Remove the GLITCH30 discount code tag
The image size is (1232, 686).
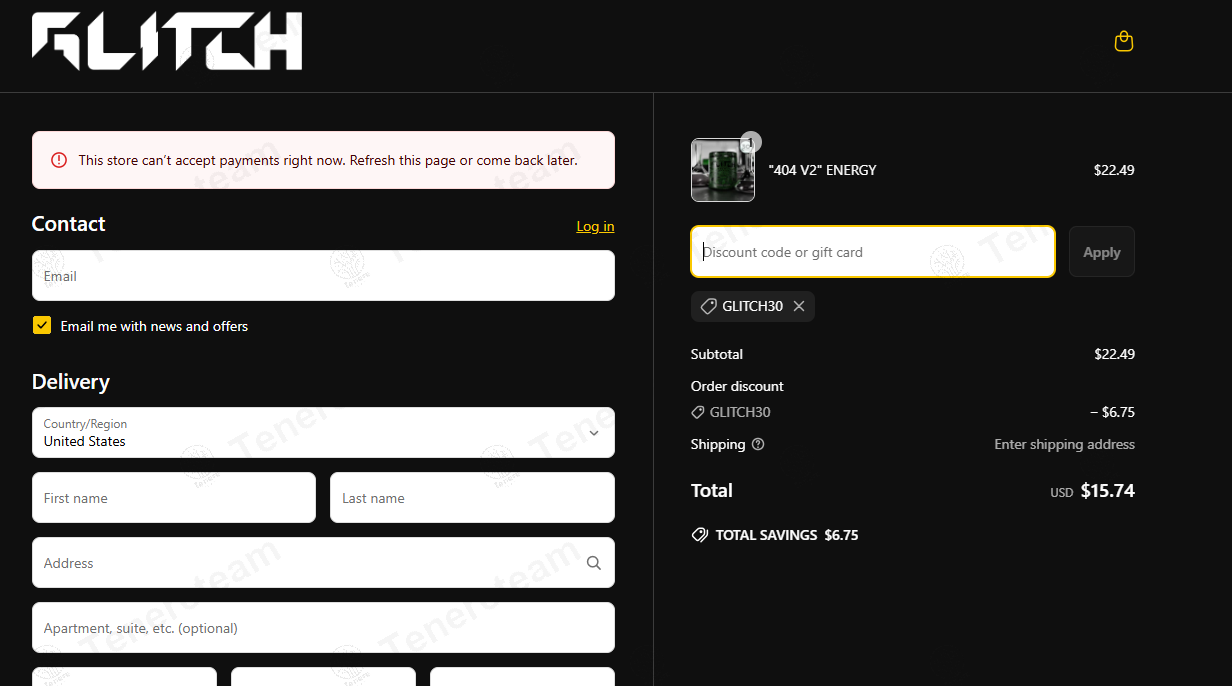click(799, 306)
